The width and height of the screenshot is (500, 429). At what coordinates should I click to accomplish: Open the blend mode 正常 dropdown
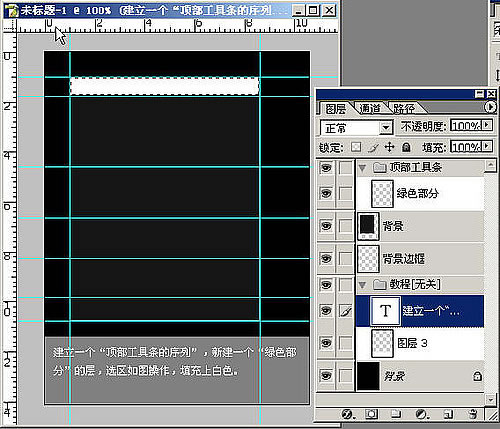[386, 128]
